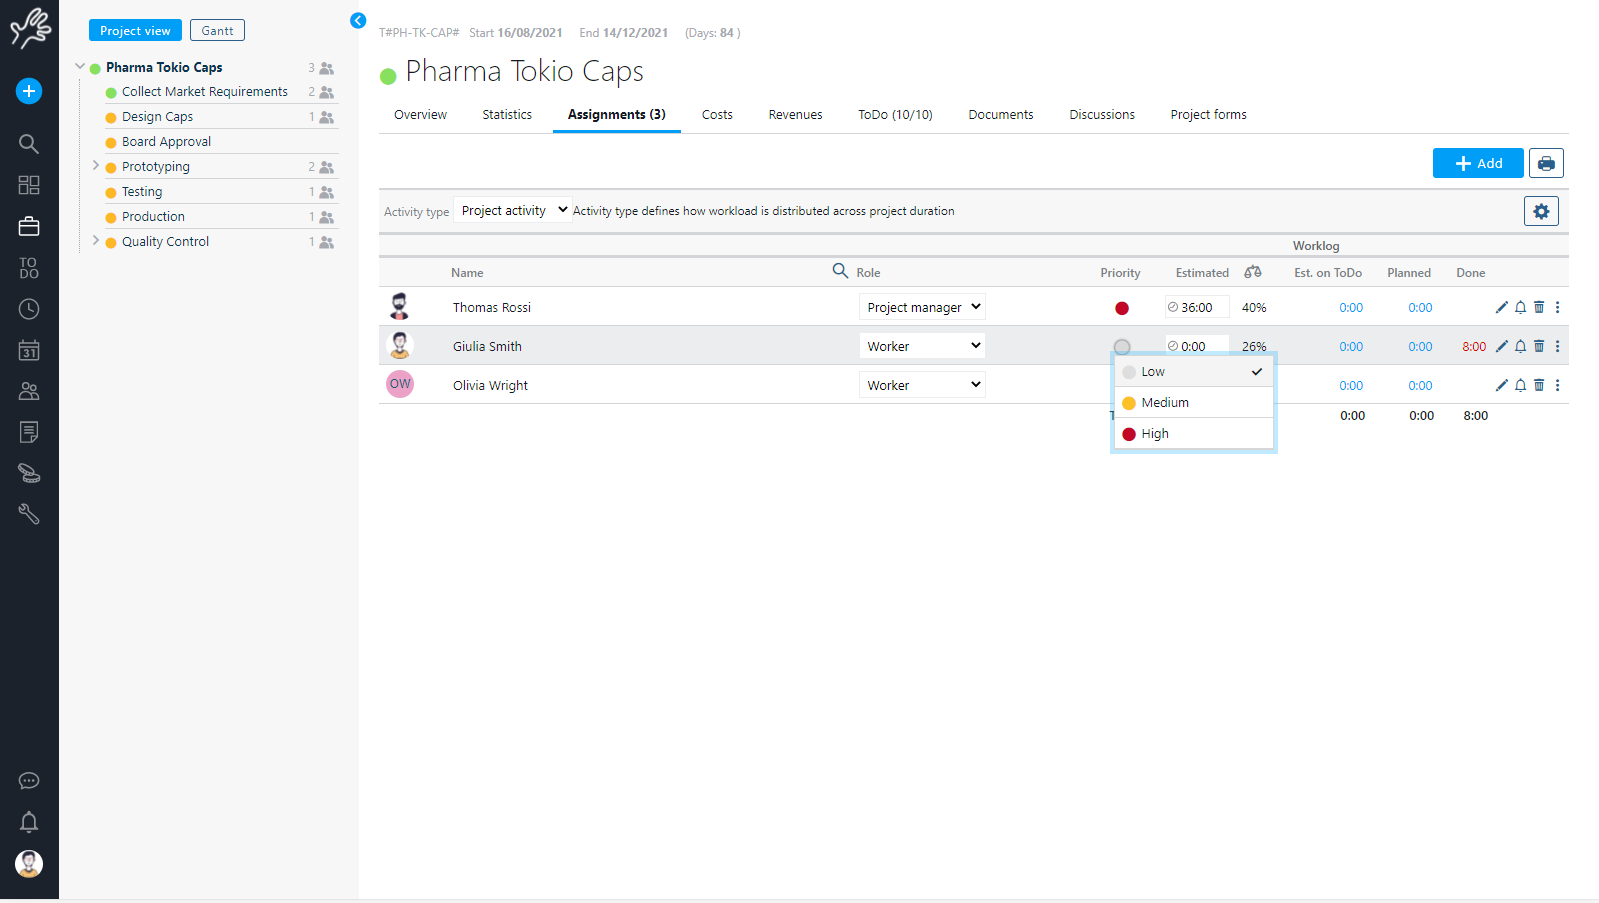The width and height of the screenshot is (1599, 903).
Task: Switch to the Statistics tab
Action: point(507,115)
